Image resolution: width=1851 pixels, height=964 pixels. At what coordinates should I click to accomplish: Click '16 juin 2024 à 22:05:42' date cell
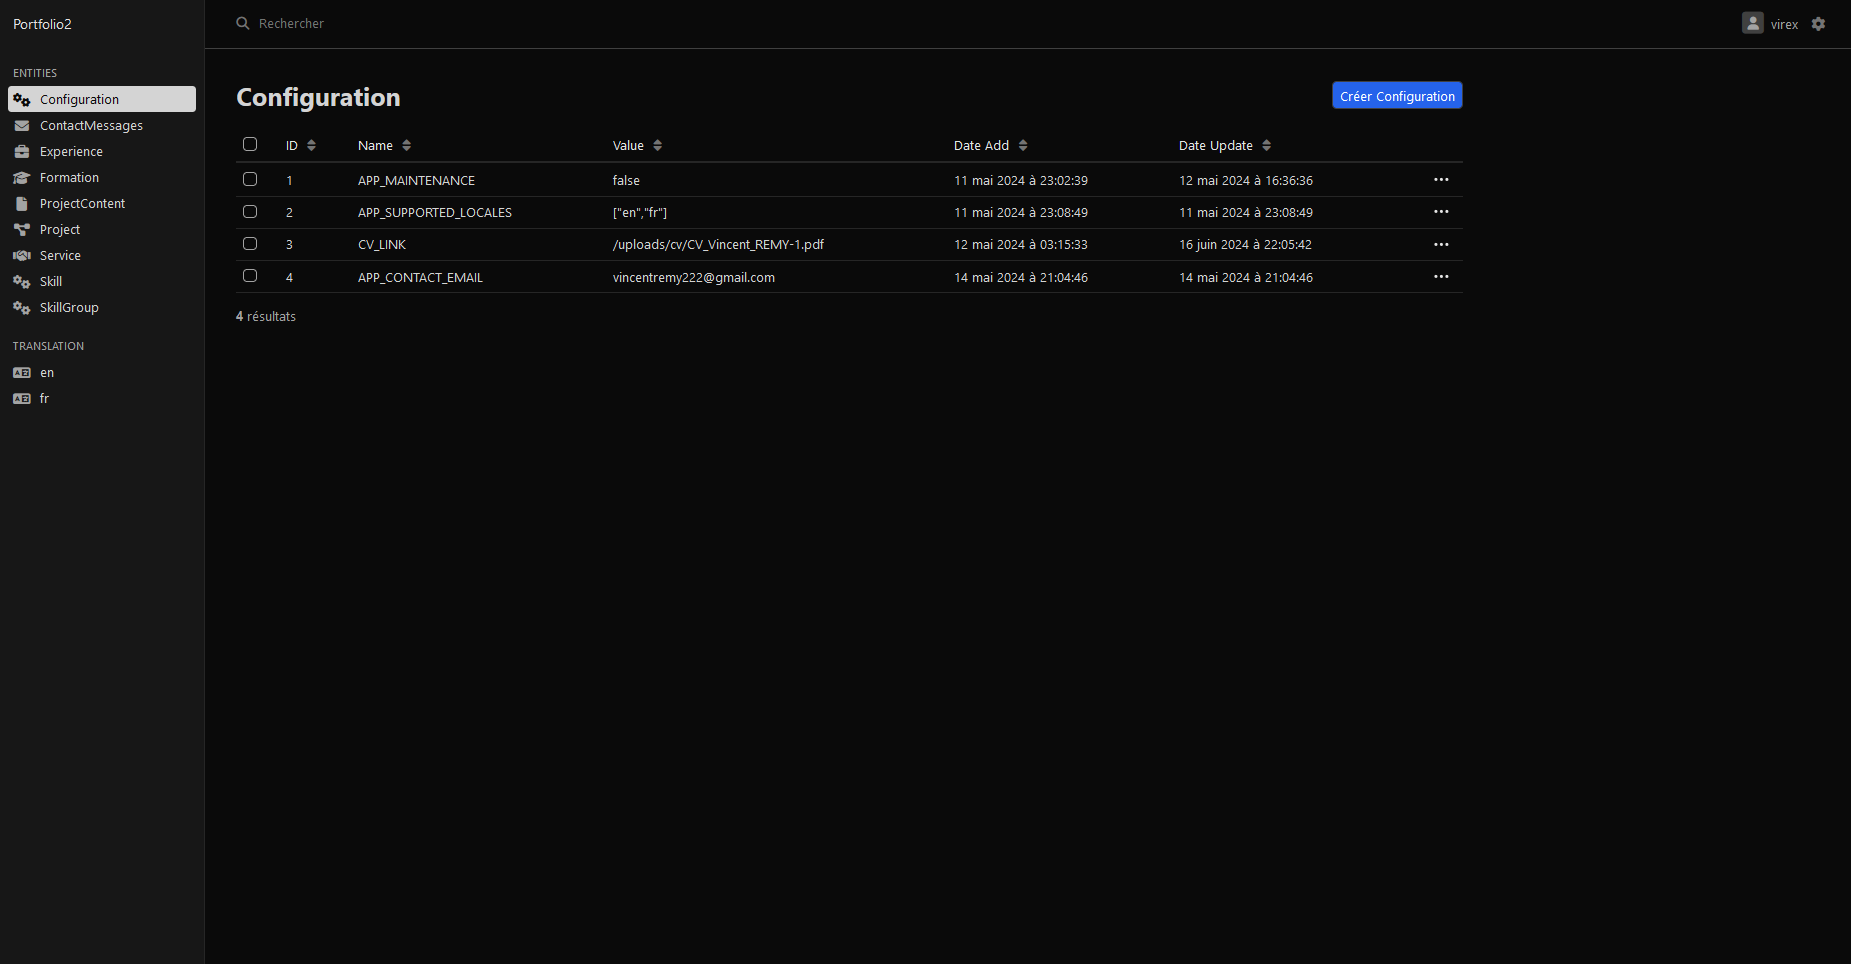point(1245,245)
